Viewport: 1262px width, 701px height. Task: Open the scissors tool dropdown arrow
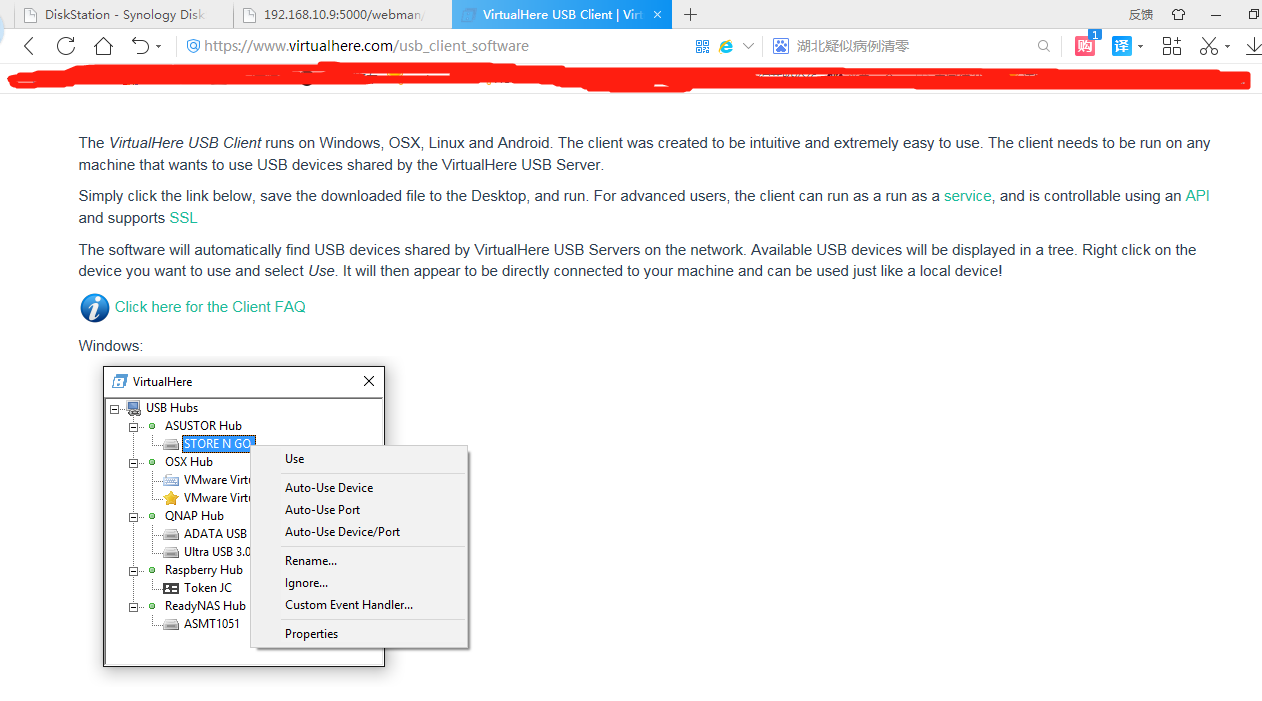tap(1227, 47)
